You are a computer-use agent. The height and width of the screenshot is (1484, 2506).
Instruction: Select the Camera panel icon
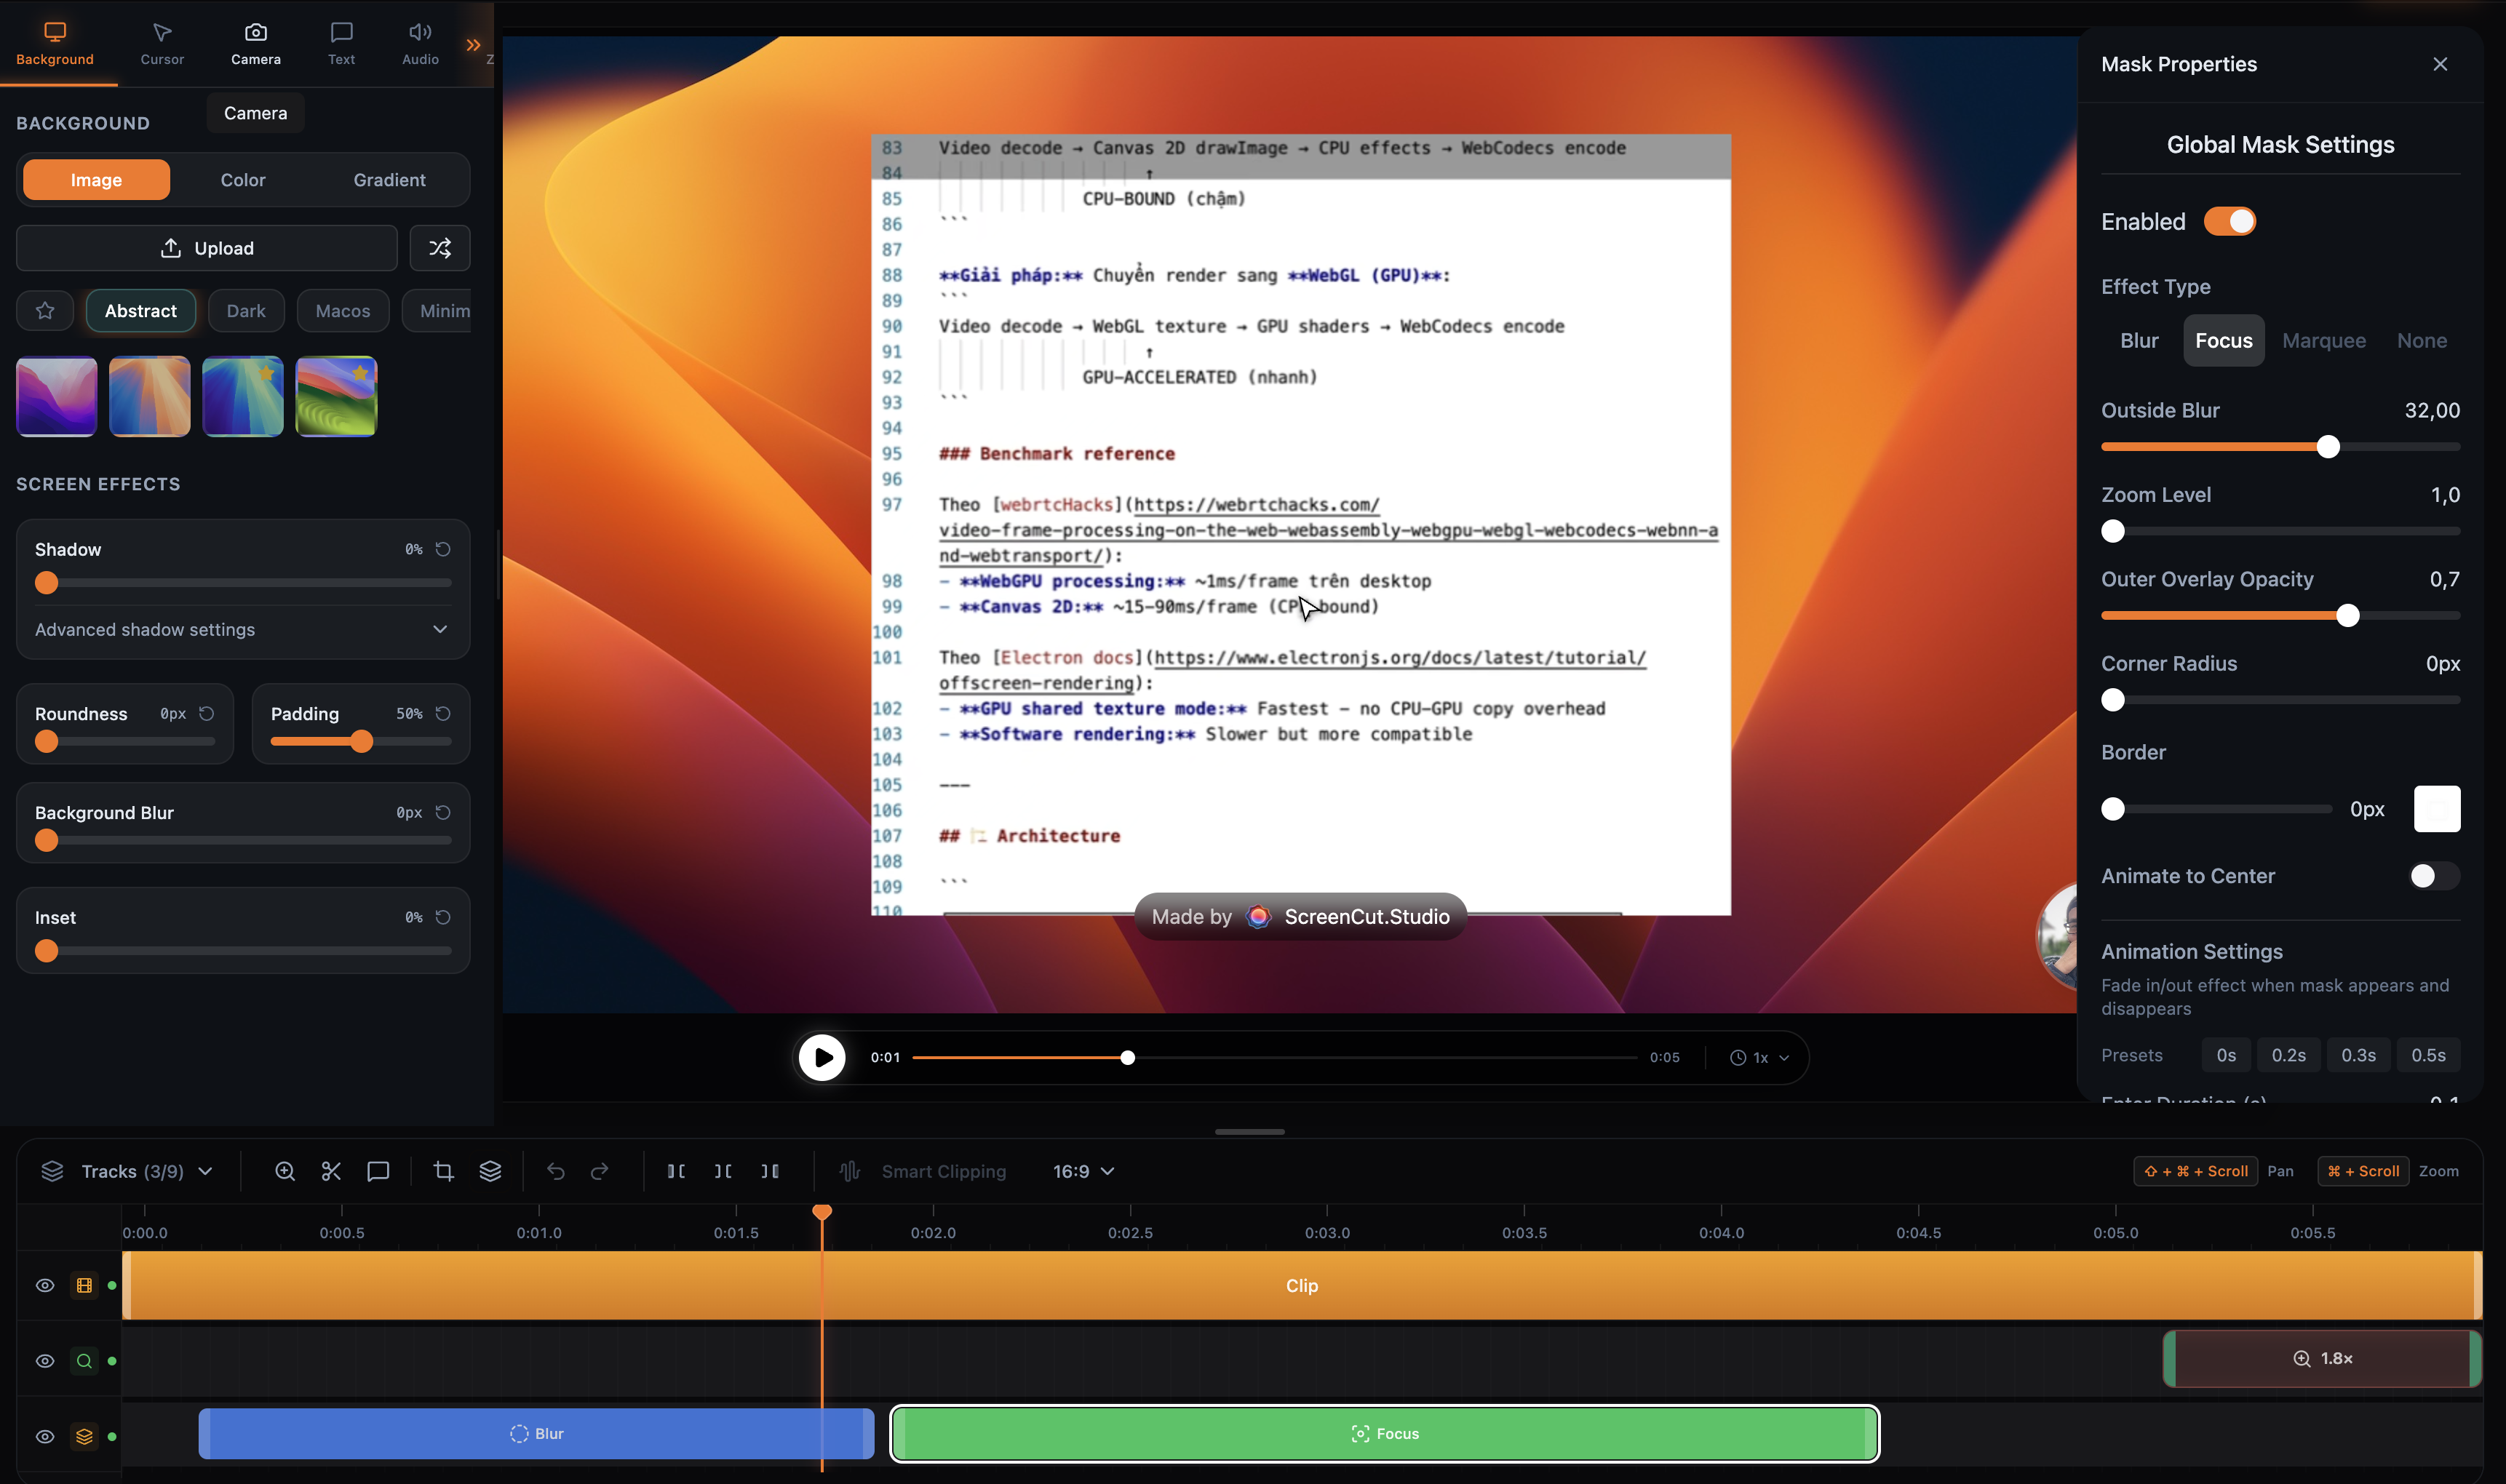[256, 42]
